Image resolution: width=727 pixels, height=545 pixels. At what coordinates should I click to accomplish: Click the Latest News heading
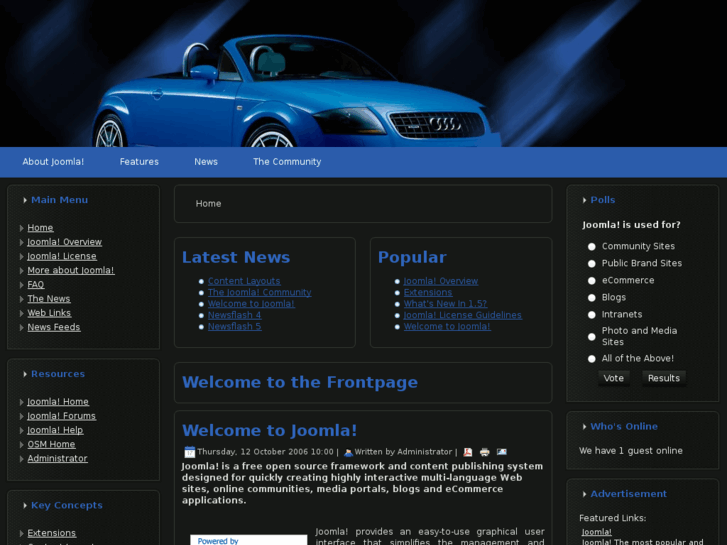click(x=236, y=257)
